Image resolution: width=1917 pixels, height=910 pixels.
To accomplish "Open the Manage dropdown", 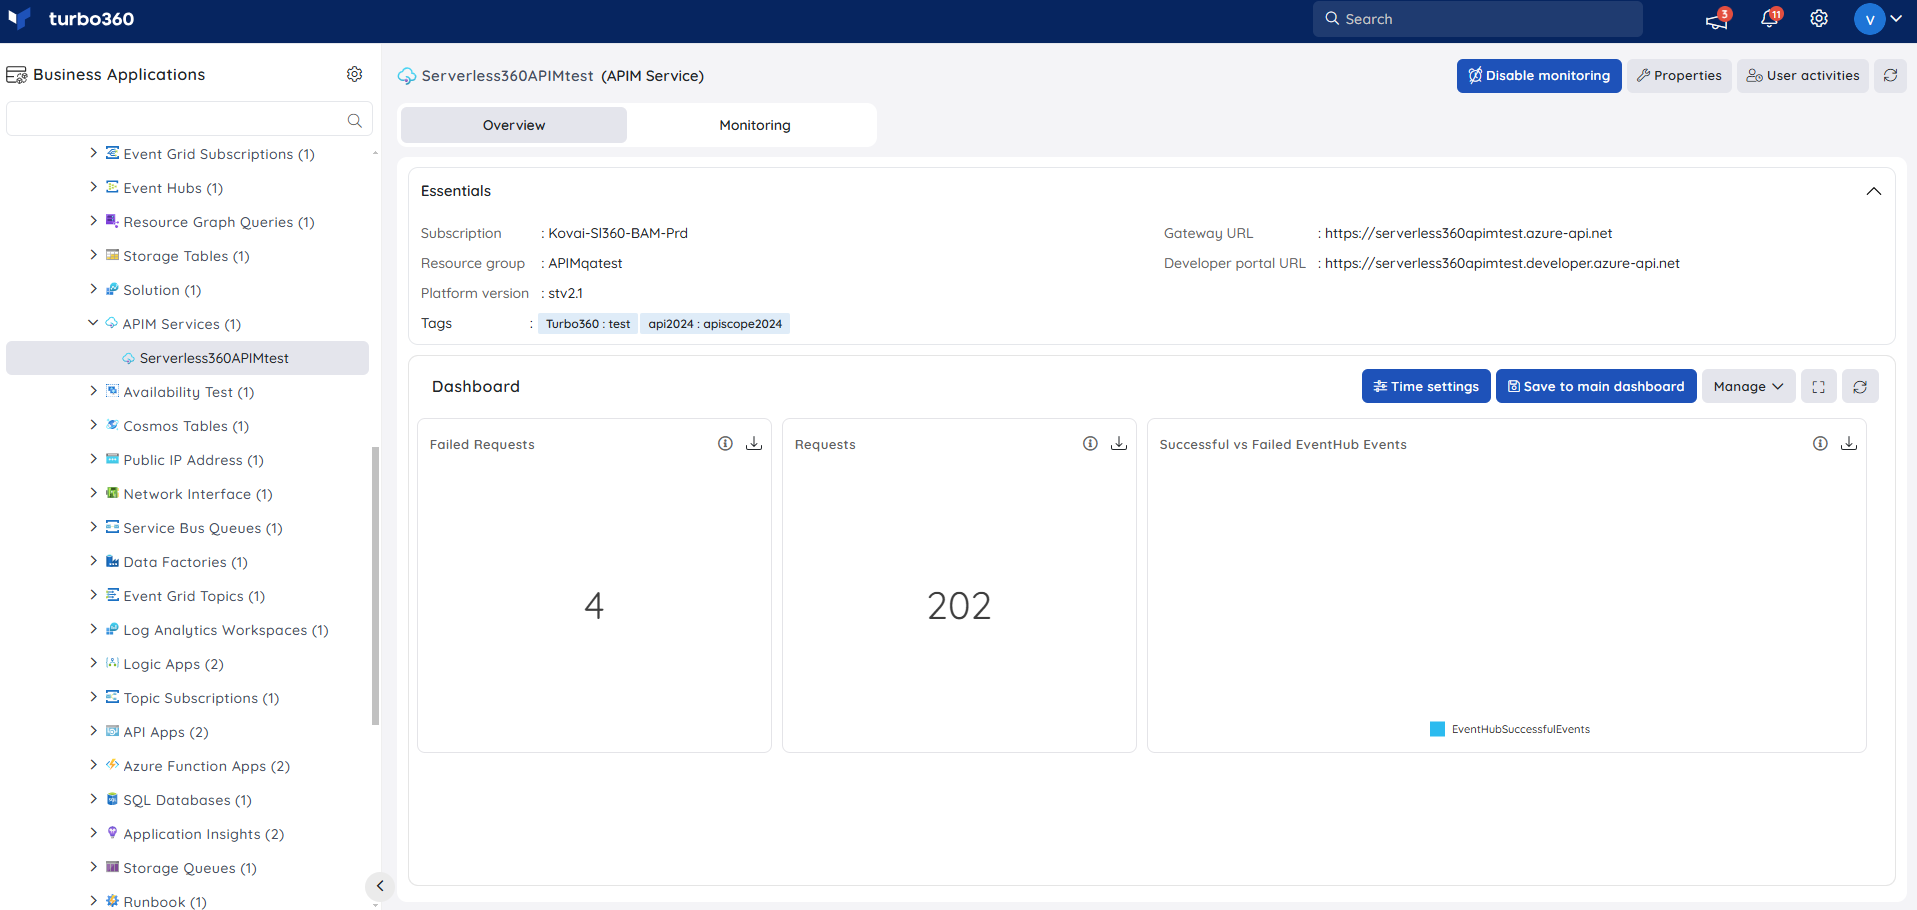I will point(1749,386).
